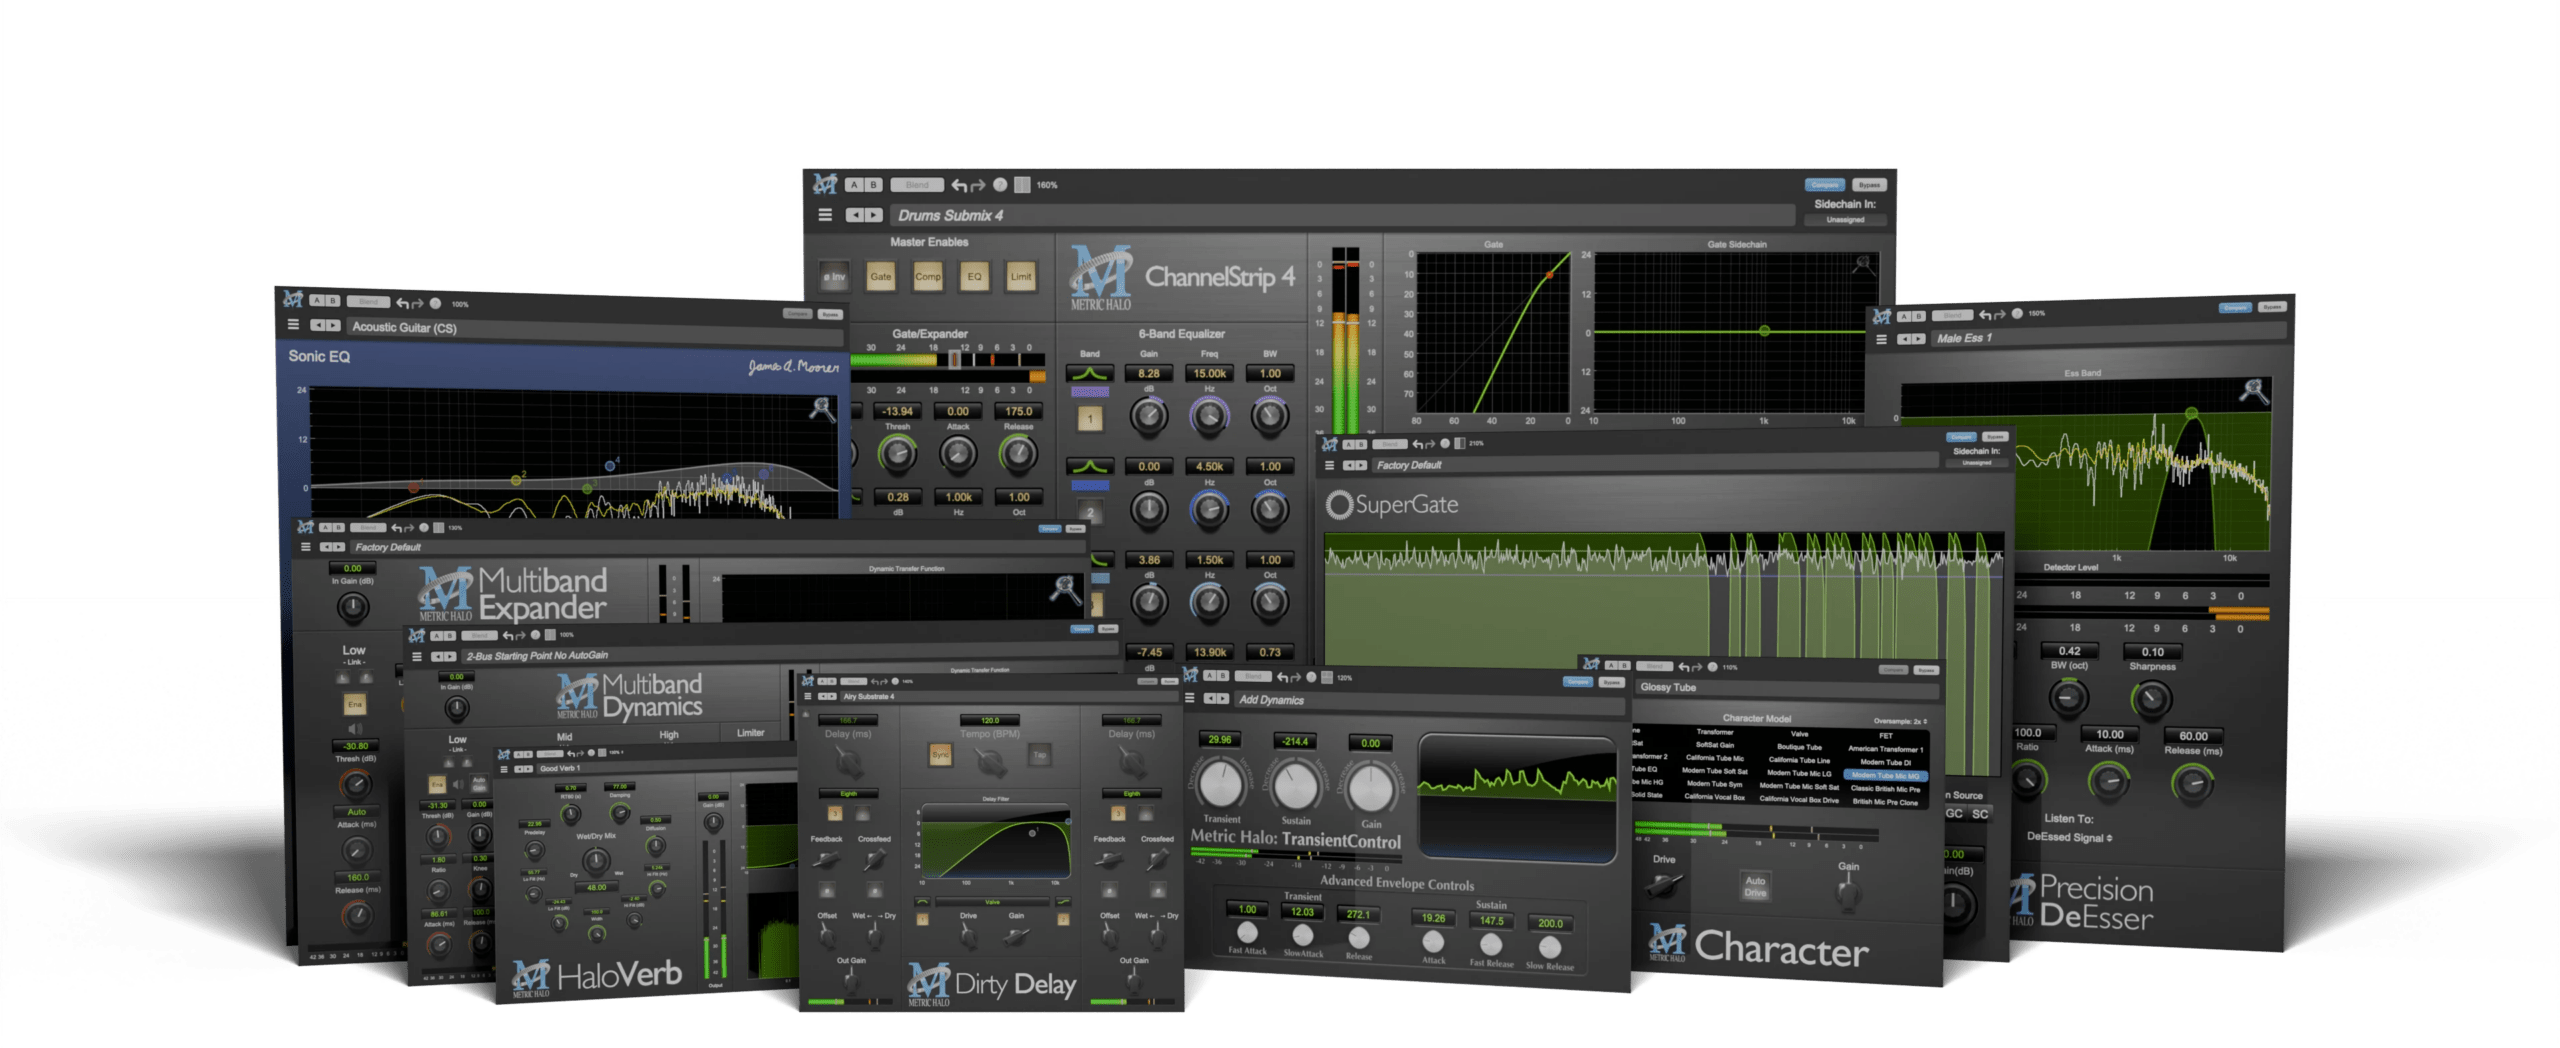
Task: Click the magnifier icon in Sonic EQ graph
Action: [822, 408]
